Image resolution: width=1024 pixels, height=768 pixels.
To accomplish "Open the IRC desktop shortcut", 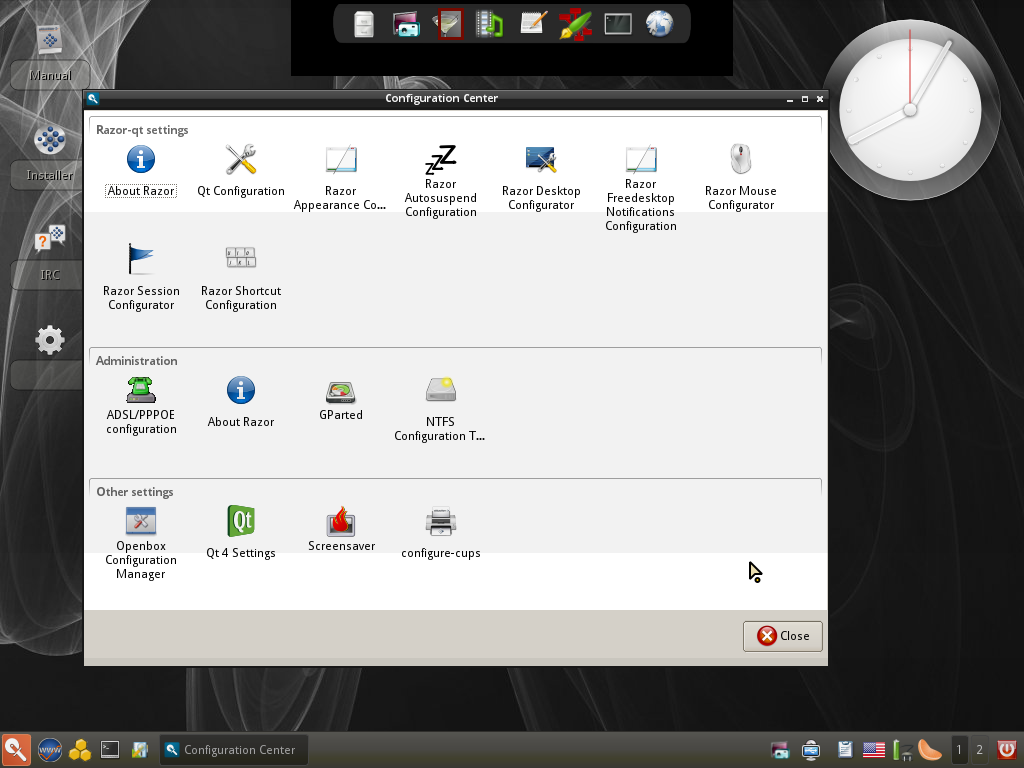I will pos(50,255).
